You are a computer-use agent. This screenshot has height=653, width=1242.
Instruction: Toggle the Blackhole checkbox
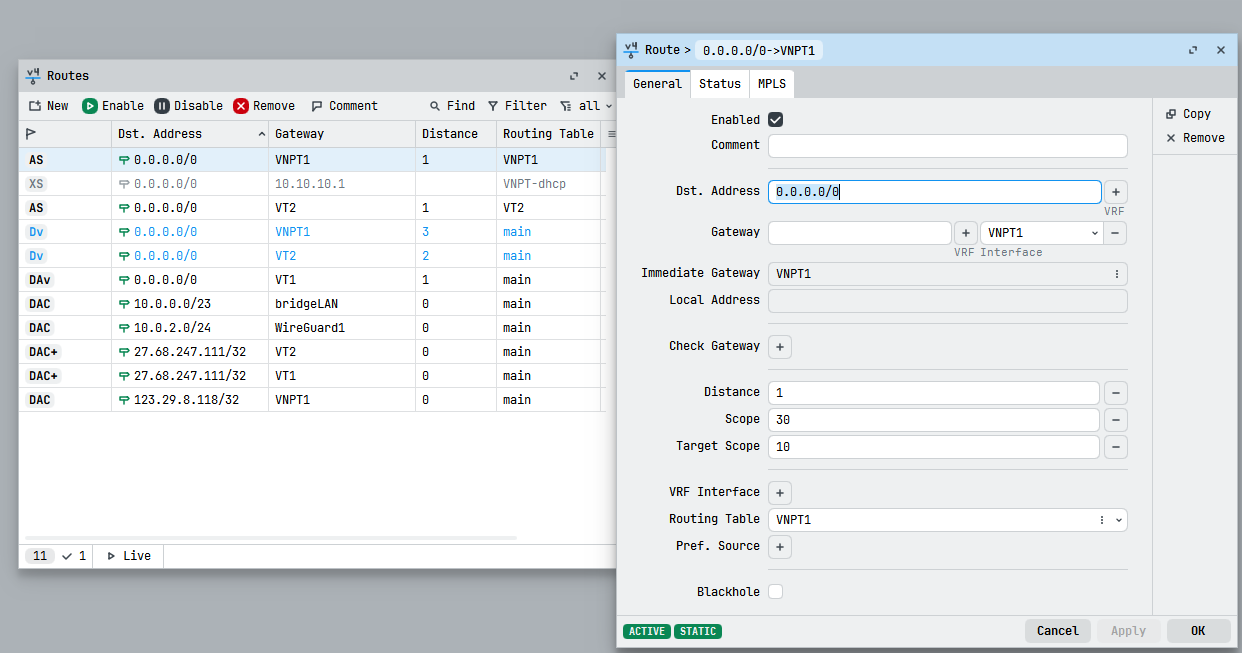pos(775,592)
